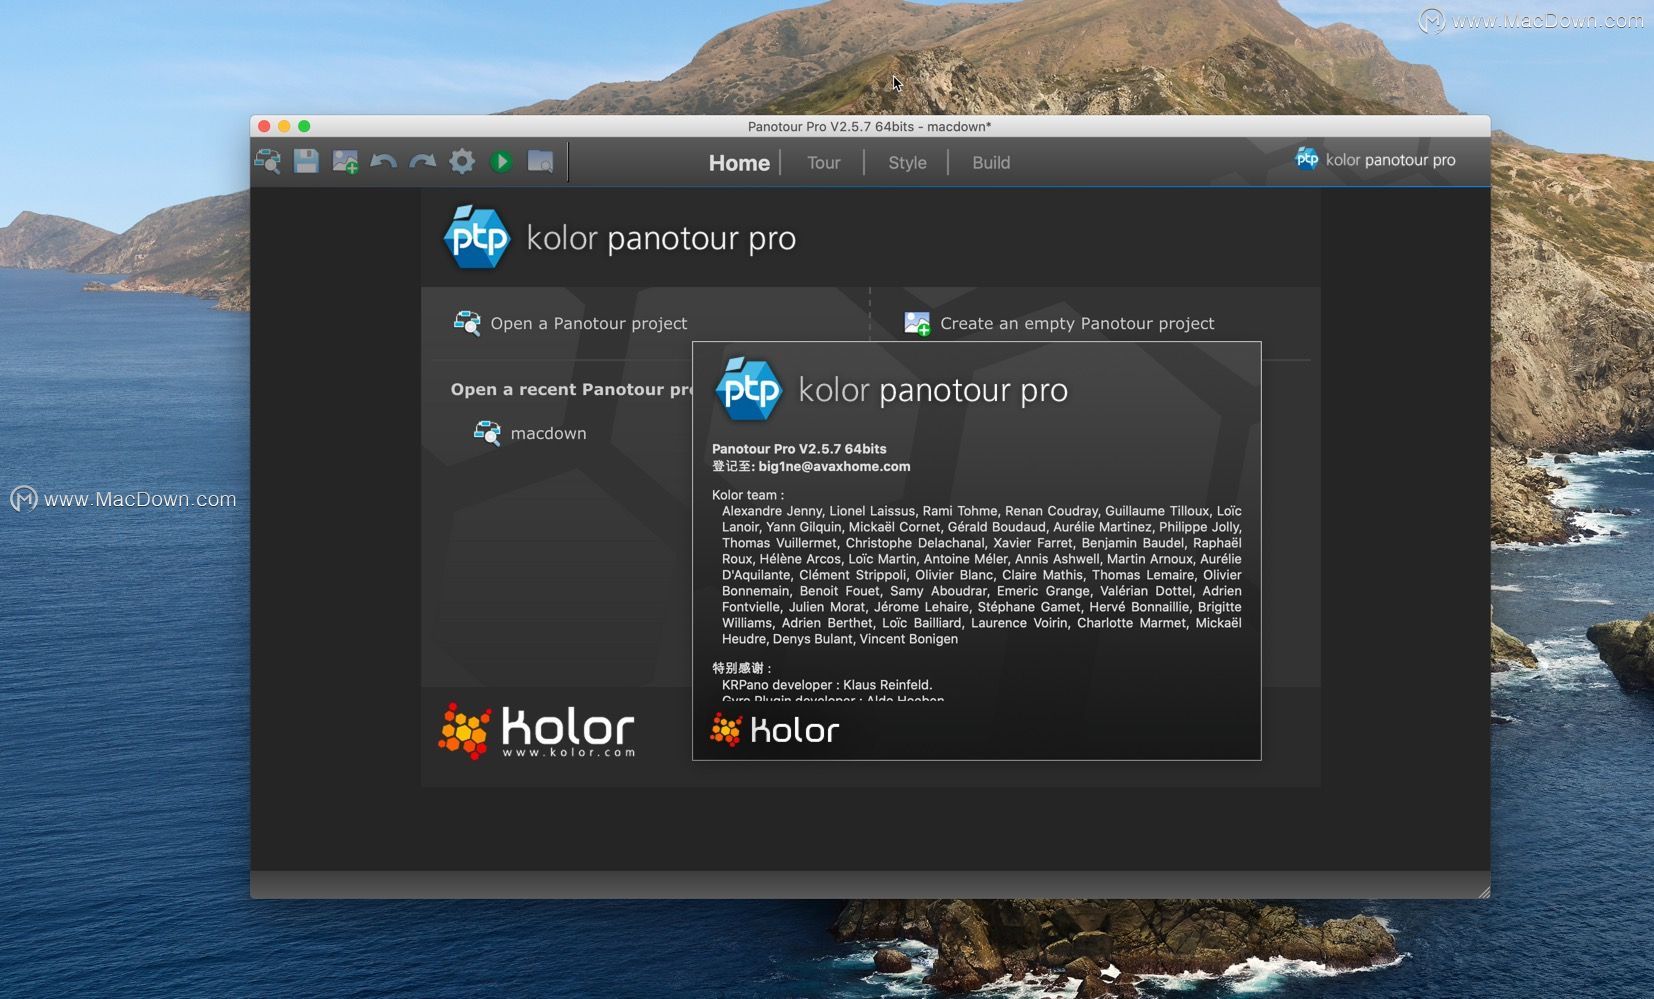Click the 特别感谢 heading

click(x=742, y=668)
